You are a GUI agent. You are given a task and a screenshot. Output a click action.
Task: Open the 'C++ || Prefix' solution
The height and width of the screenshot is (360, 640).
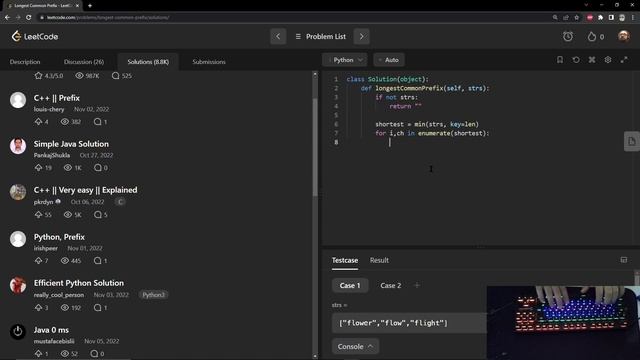[57, 98]
